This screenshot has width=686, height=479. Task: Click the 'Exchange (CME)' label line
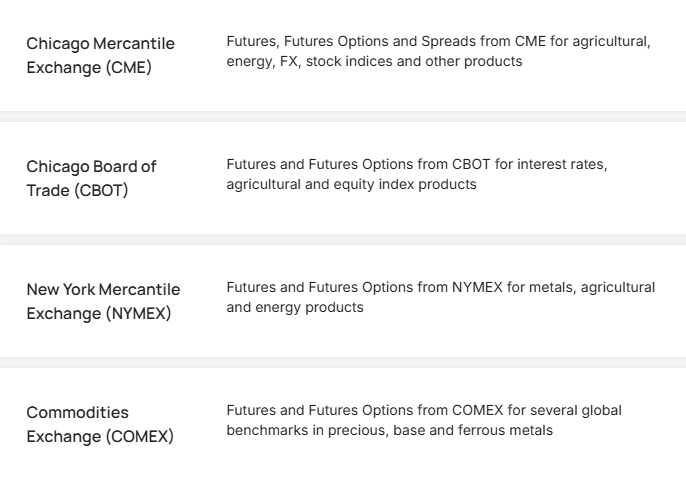[89, 68]
